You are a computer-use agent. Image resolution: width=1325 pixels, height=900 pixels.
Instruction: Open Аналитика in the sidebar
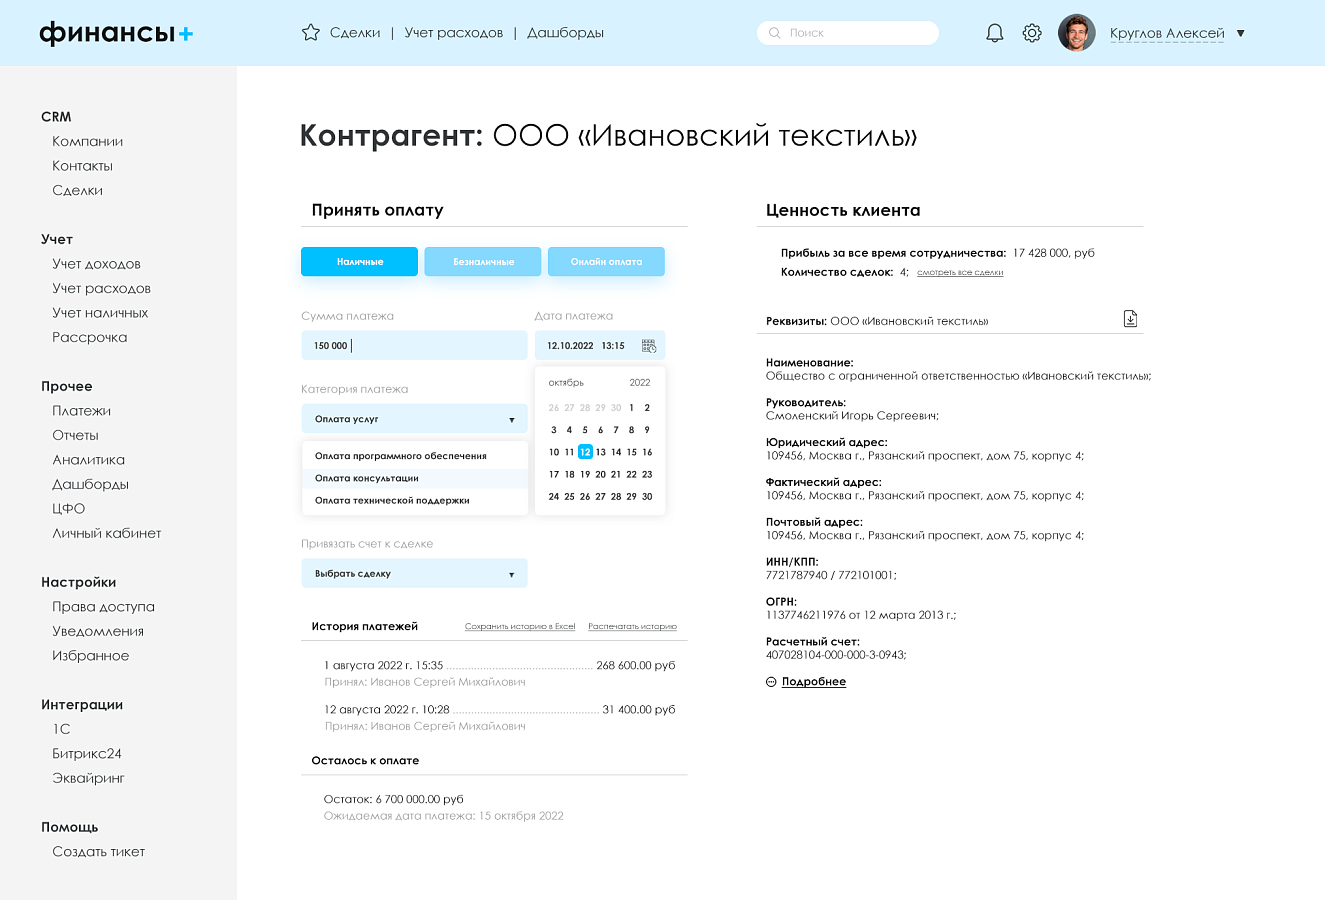tap(89, 460)
